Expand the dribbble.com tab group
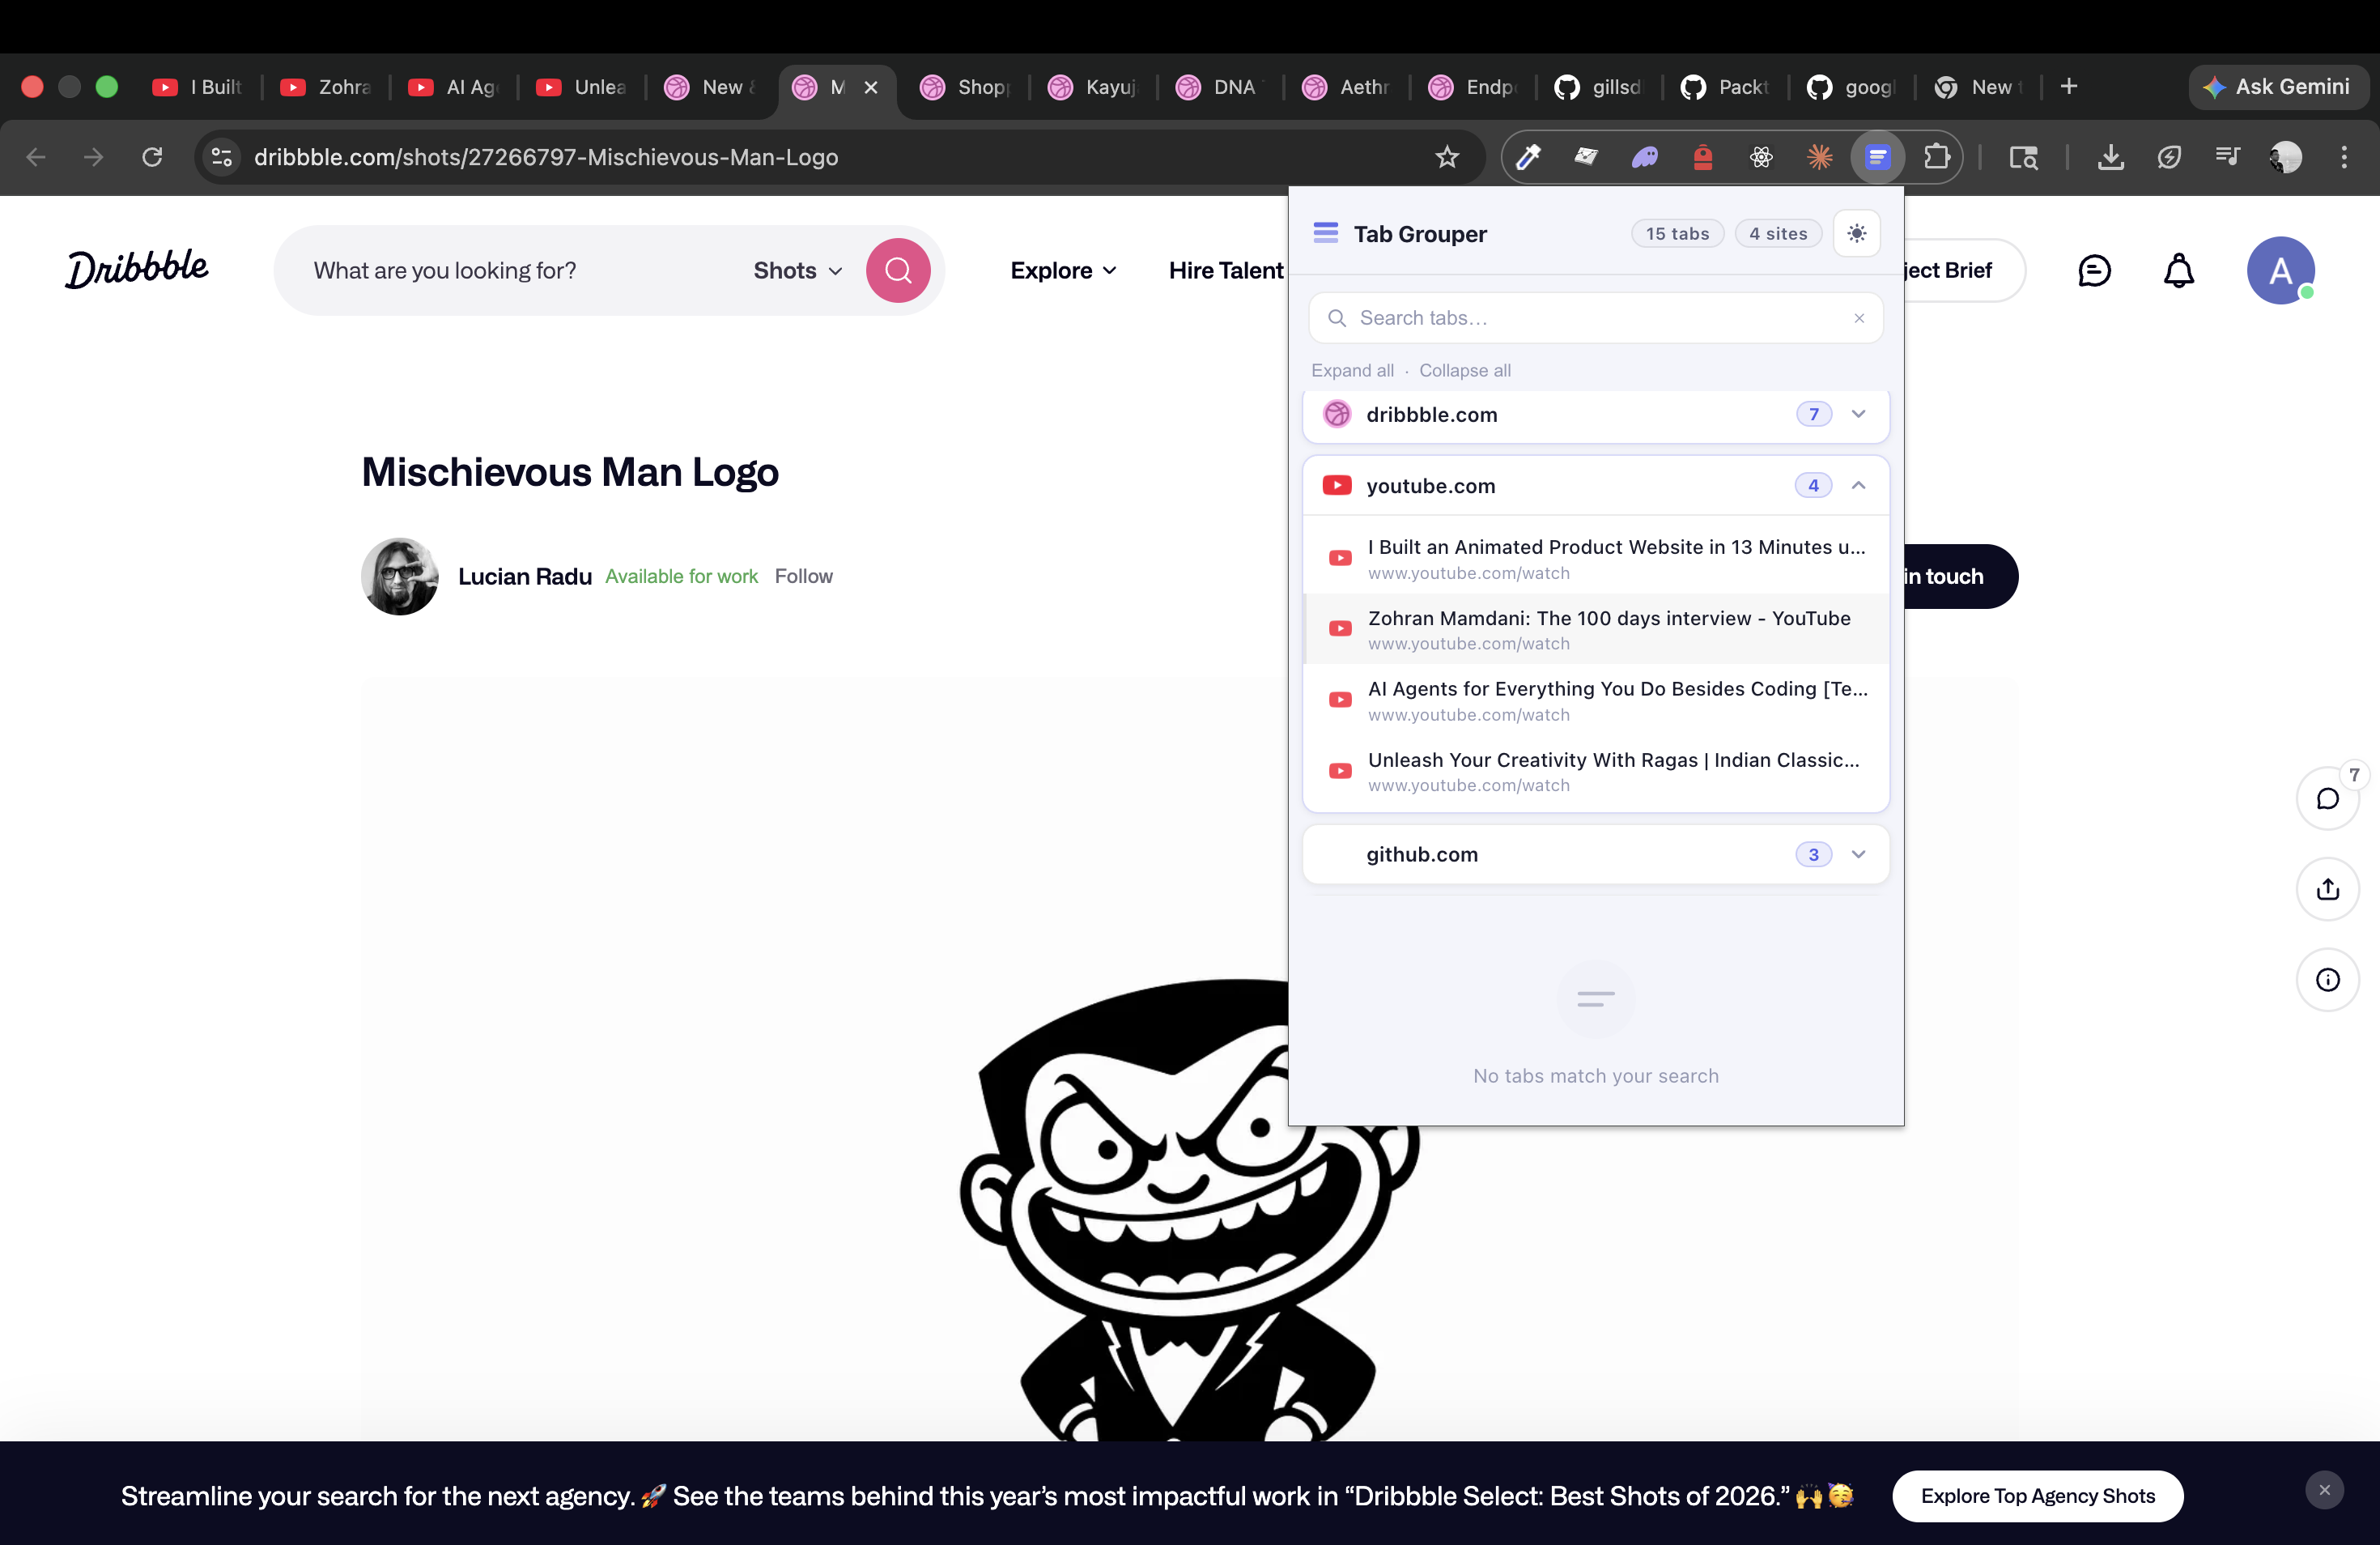The height and width of the screenshot is (1545, 2380). tap(1859, 414)
